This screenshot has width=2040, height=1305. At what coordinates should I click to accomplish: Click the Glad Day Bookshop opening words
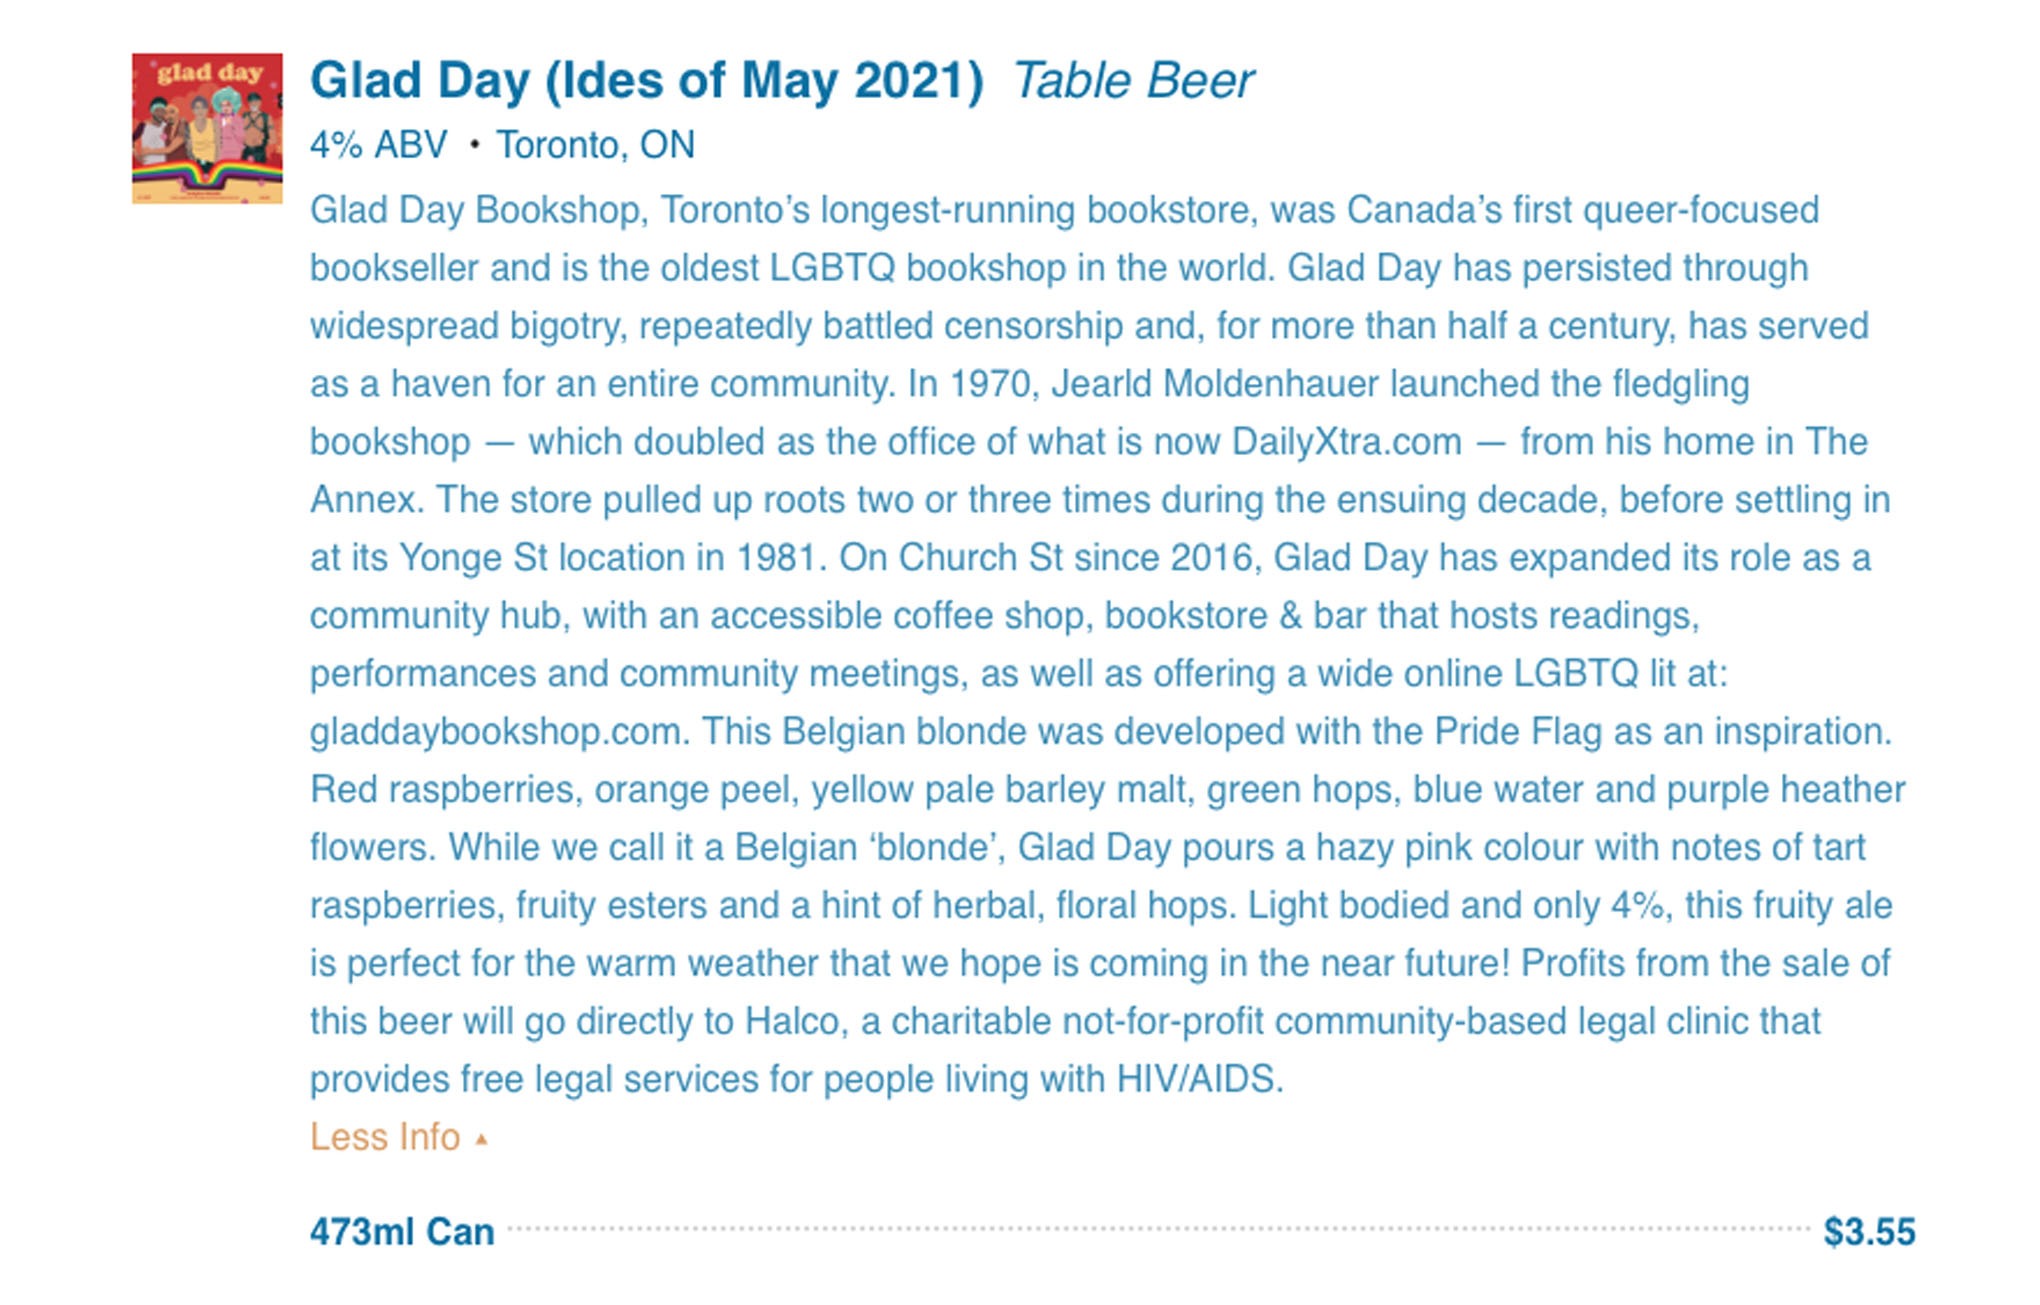(475, 210)
